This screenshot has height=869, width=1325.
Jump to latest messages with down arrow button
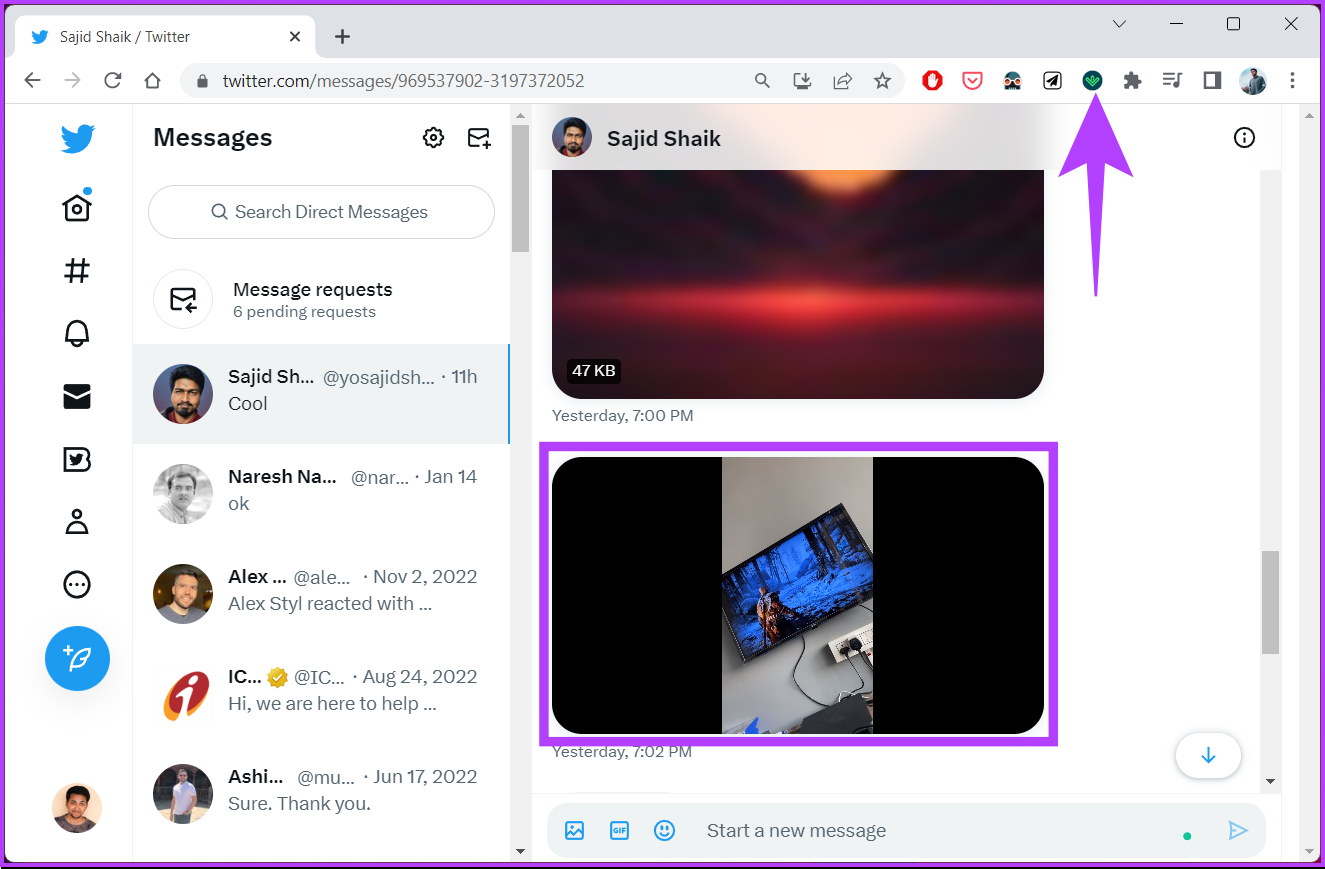[1208, 756]
